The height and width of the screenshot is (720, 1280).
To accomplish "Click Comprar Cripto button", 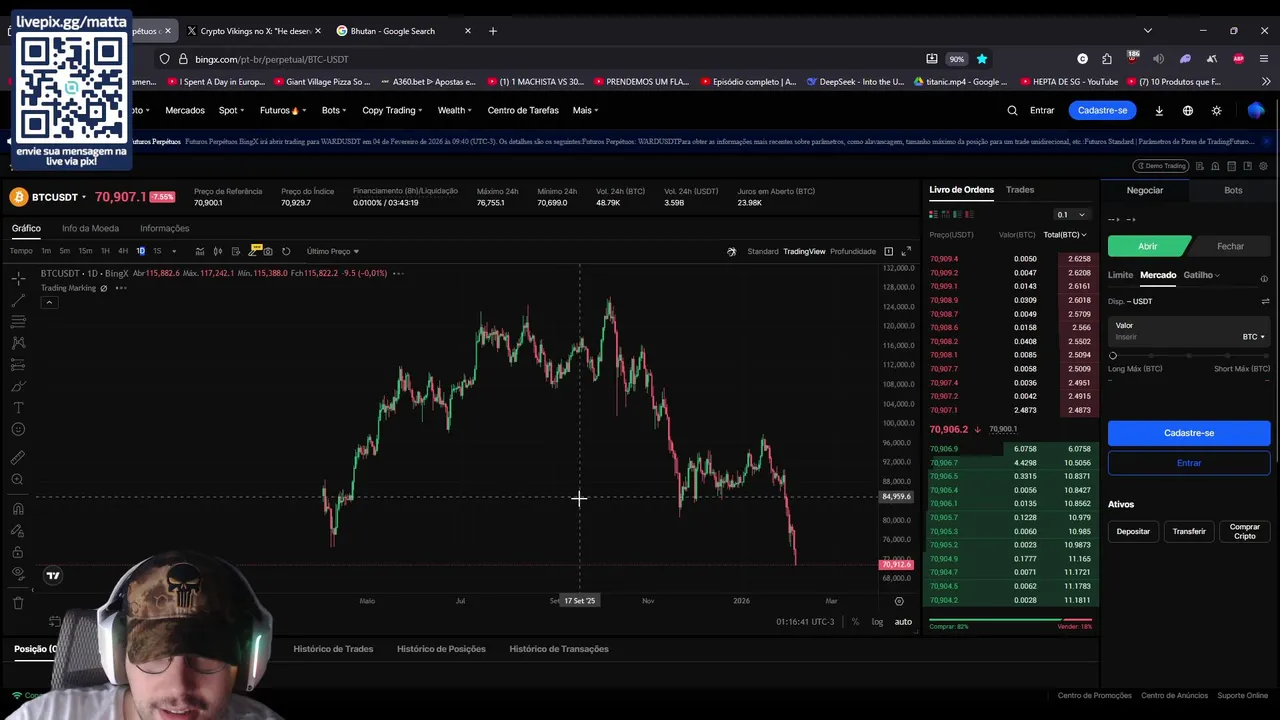I will (x=1245, y=531).
